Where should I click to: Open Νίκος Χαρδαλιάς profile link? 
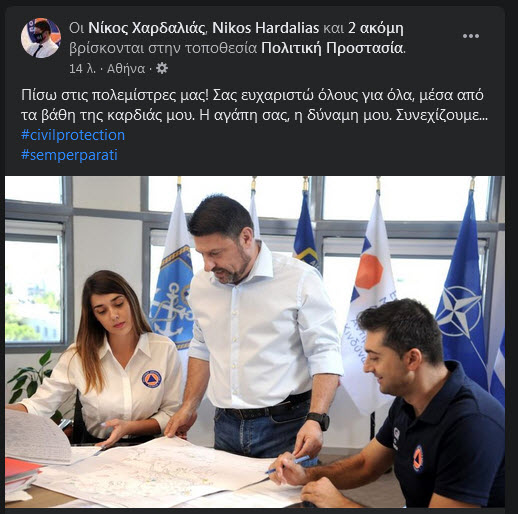point(146,28)
